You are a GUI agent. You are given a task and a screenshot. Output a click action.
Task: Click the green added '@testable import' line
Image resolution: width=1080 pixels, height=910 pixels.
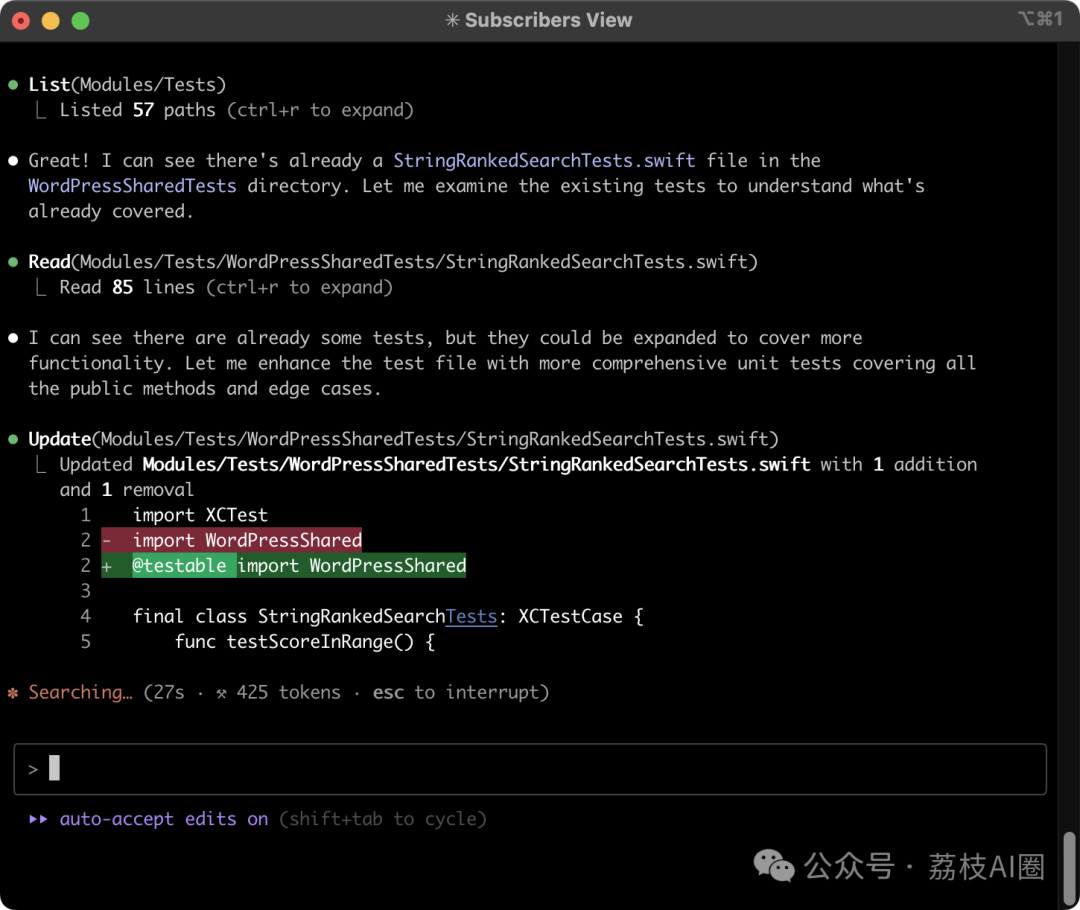tap(284, 566)
